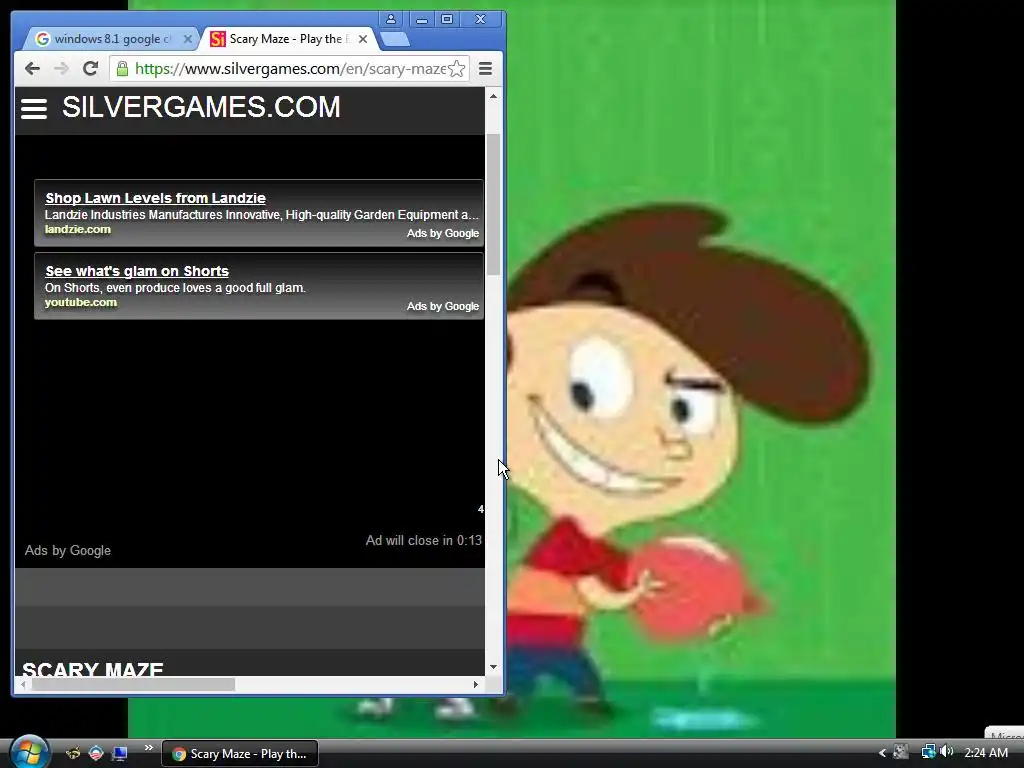Visit the youtube.com ad link
Viewport: 1024px width, 768px height.
81,302
